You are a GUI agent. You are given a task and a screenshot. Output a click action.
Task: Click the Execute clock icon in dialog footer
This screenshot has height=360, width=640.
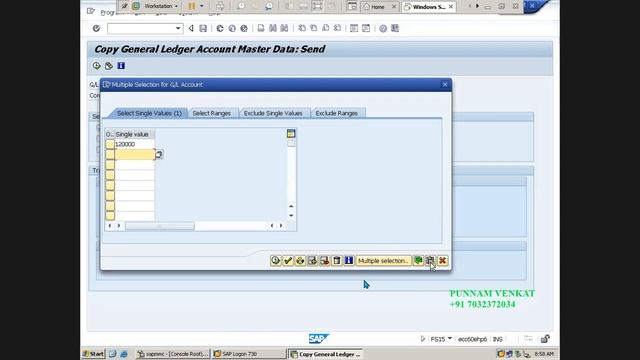[x=276, y=260]
